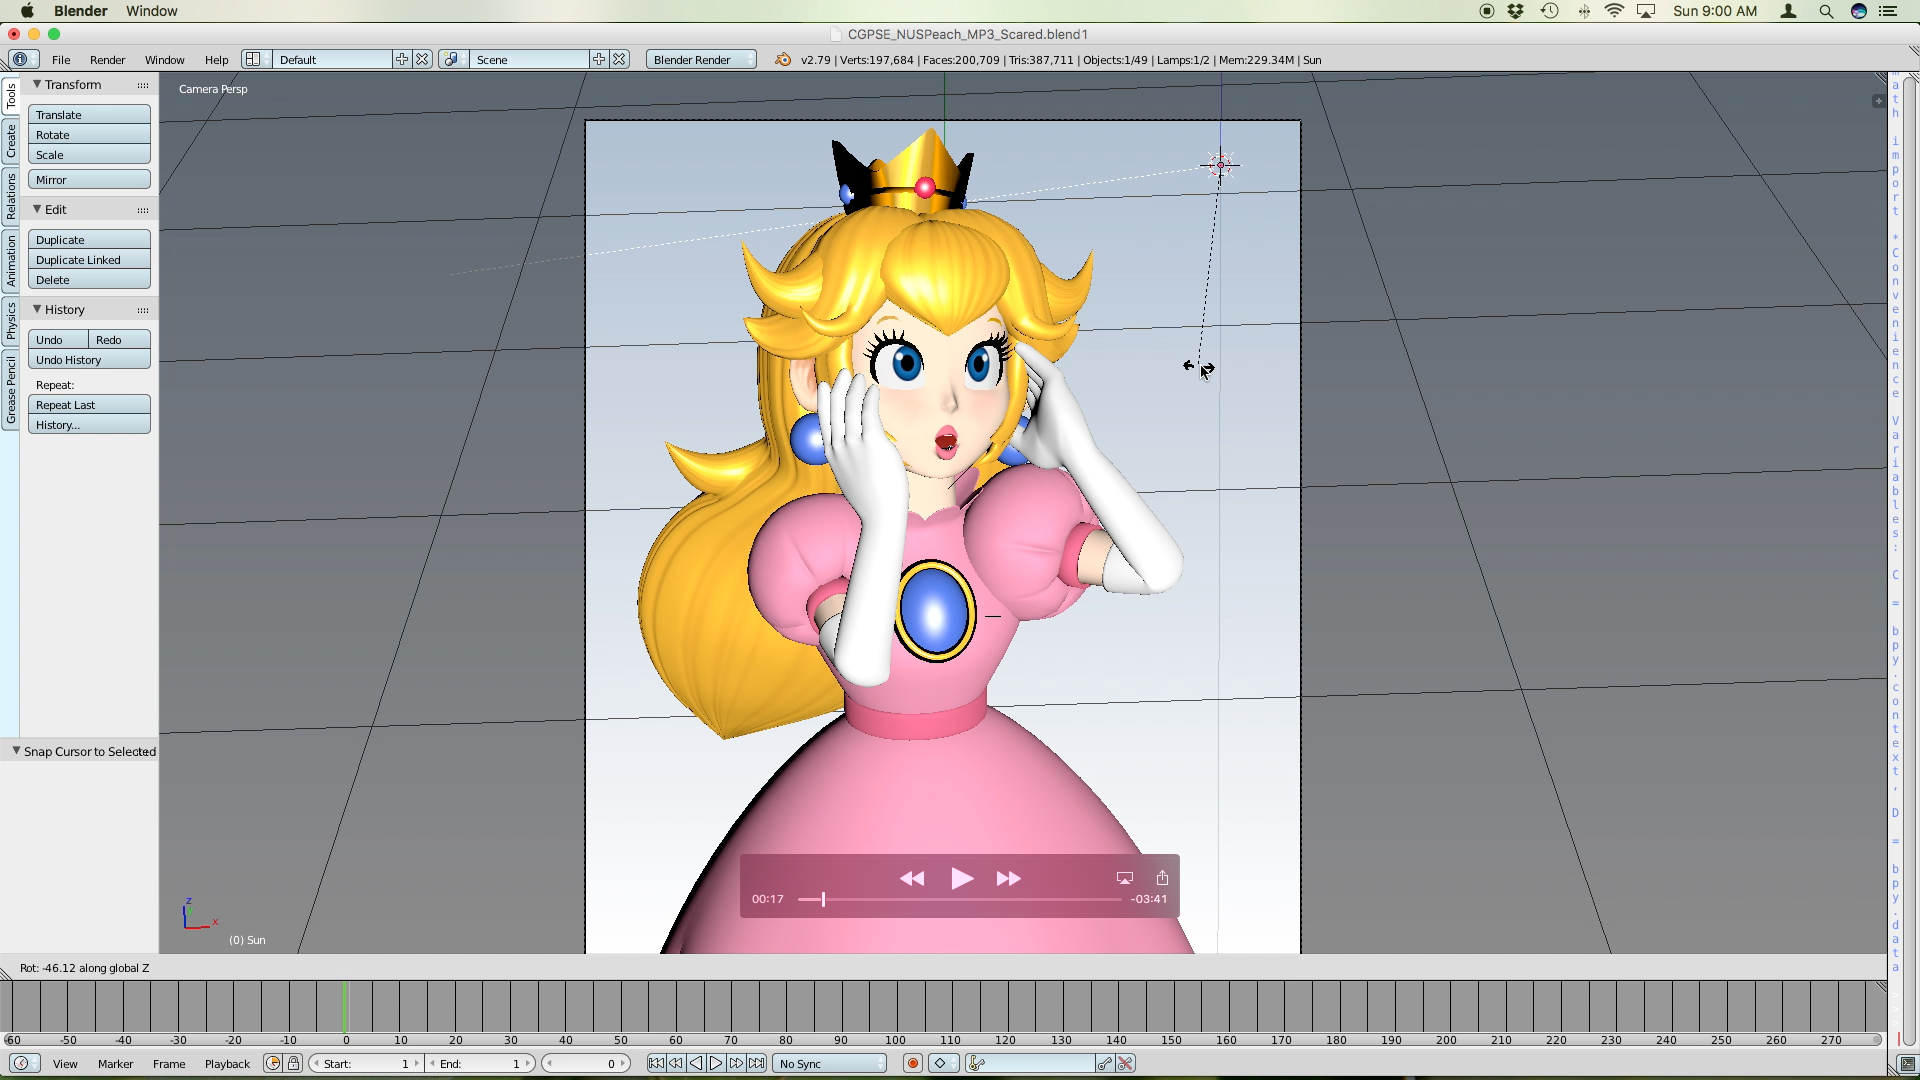The width and height of the screenshot is (1920, 1080).
Task: Collapse the Edit panel
Action: click(37, 209)
